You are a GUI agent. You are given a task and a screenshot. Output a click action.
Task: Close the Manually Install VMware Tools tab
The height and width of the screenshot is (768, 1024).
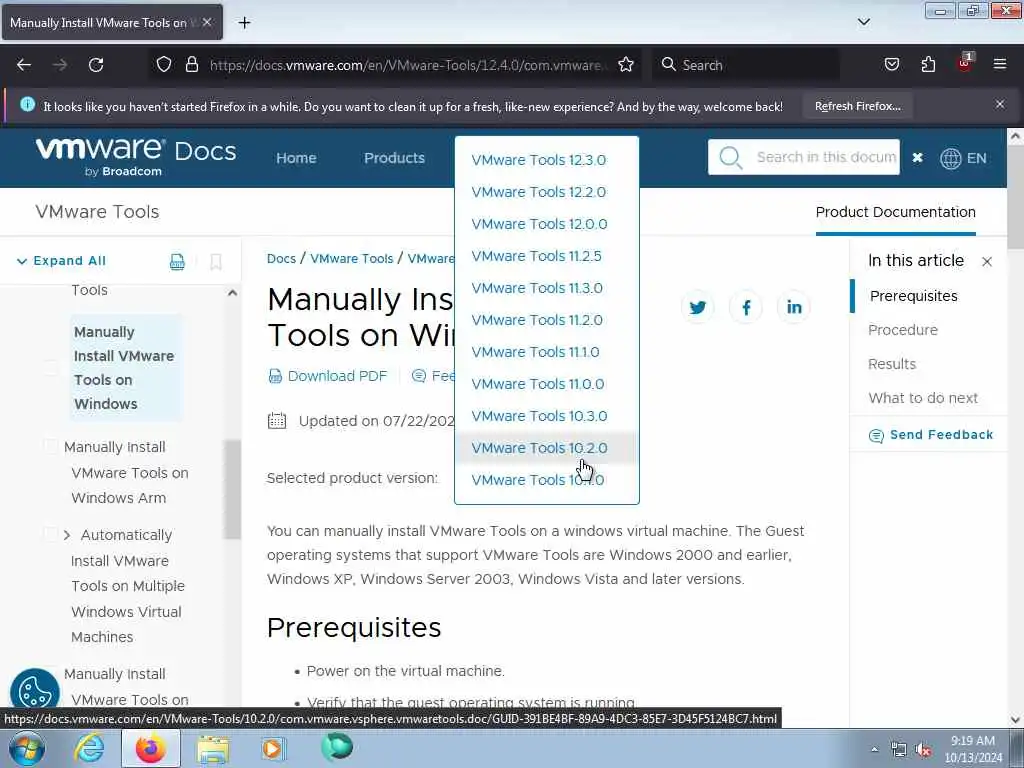[x=207, y=22]
